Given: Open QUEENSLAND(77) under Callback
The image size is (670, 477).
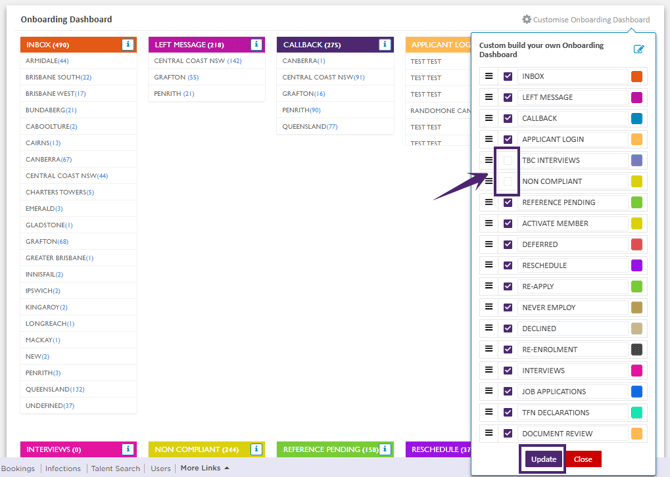Looking at the screenshot, I should click(x=310, y=127).
